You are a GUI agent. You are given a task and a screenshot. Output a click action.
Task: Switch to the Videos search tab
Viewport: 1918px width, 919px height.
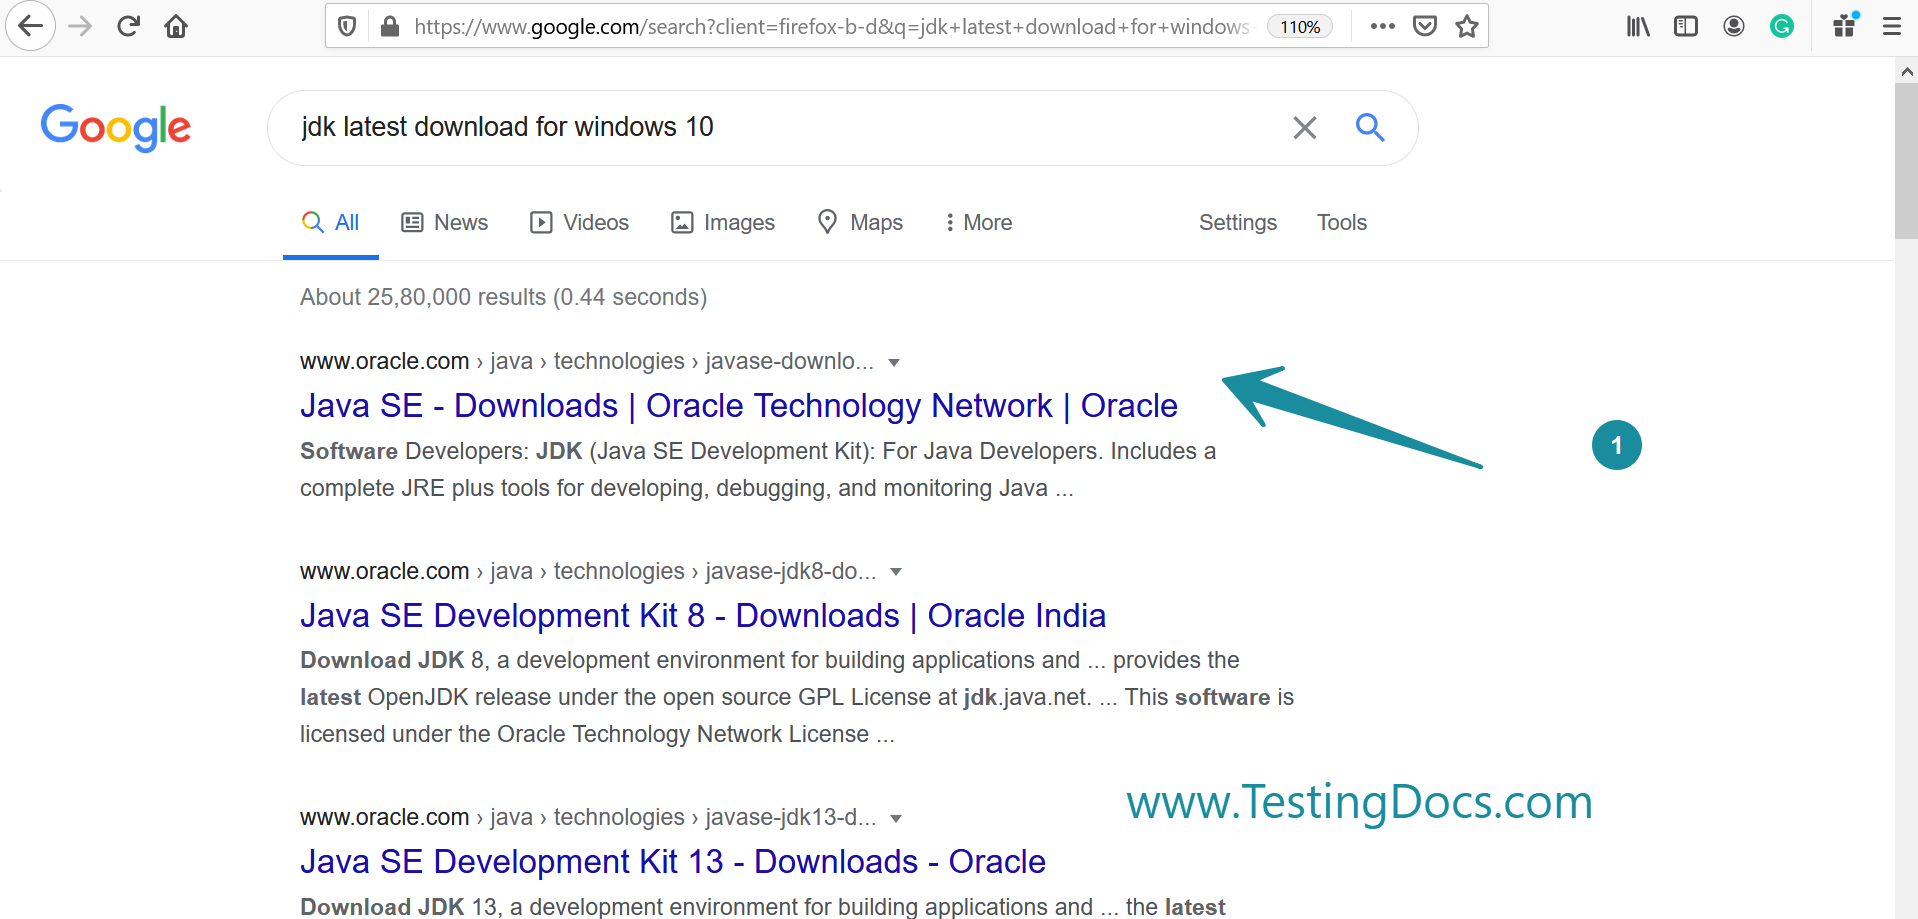(579, 222)
